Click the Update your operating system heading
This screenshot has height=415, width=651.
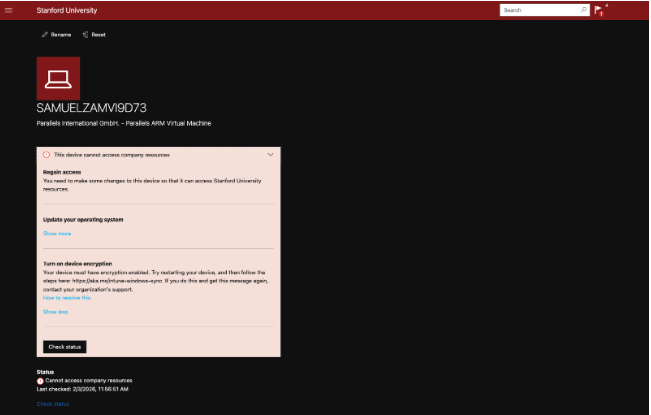point(83,220)
